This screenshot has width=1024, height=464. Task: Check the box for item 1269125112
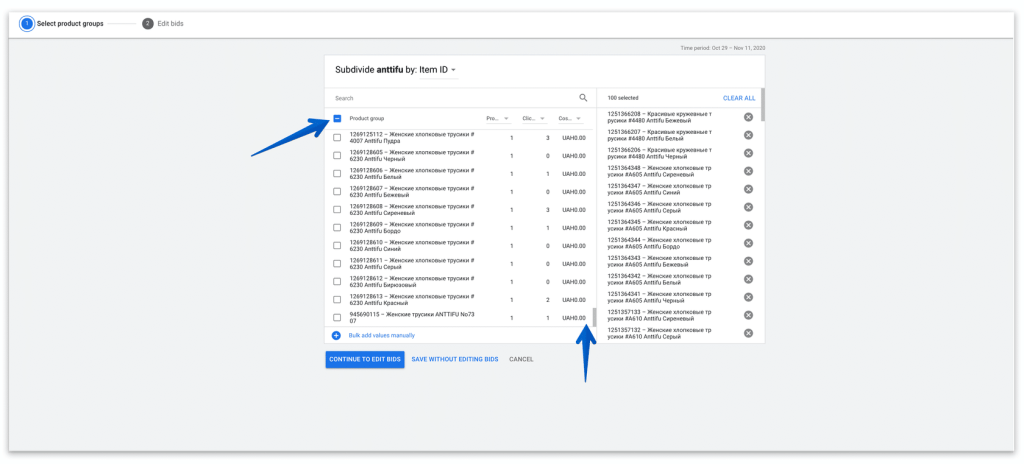(x=337, y=137)
